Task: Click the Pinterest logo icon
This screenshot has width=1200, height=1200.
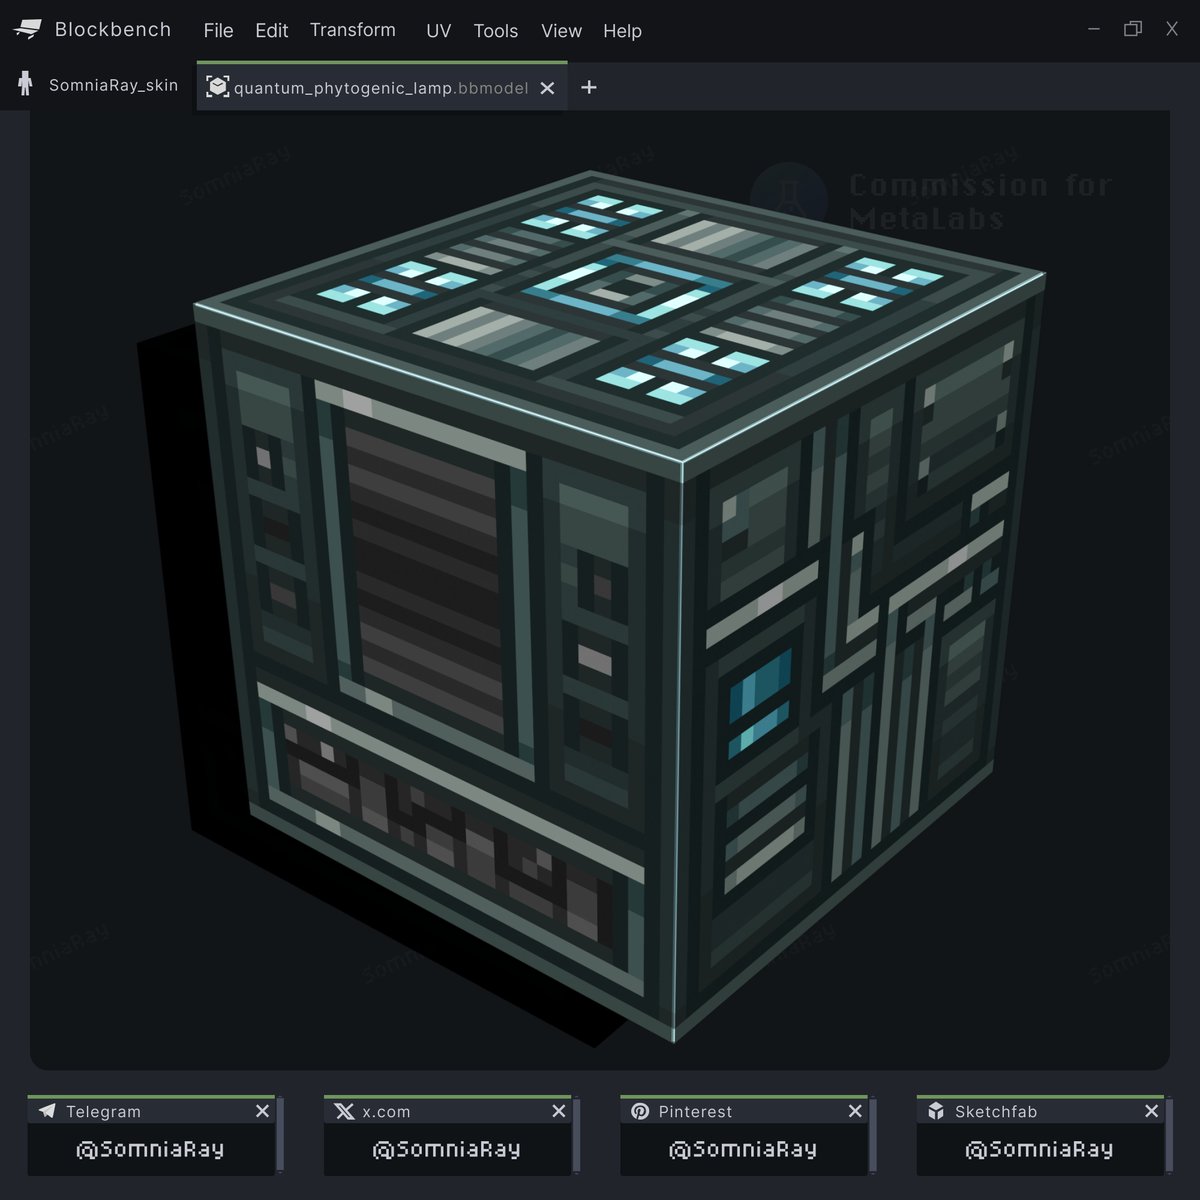Action: [640, 1111]
